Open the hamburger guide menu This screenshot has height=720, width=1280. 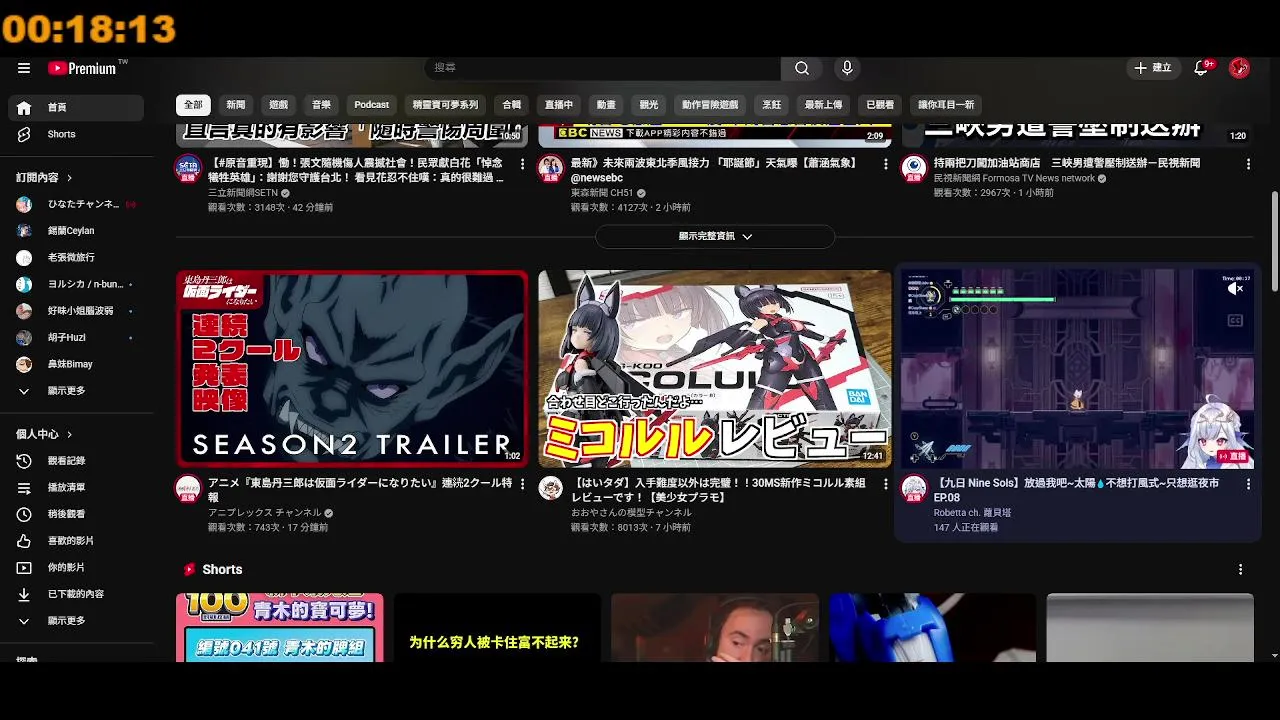tap(24, 68)
